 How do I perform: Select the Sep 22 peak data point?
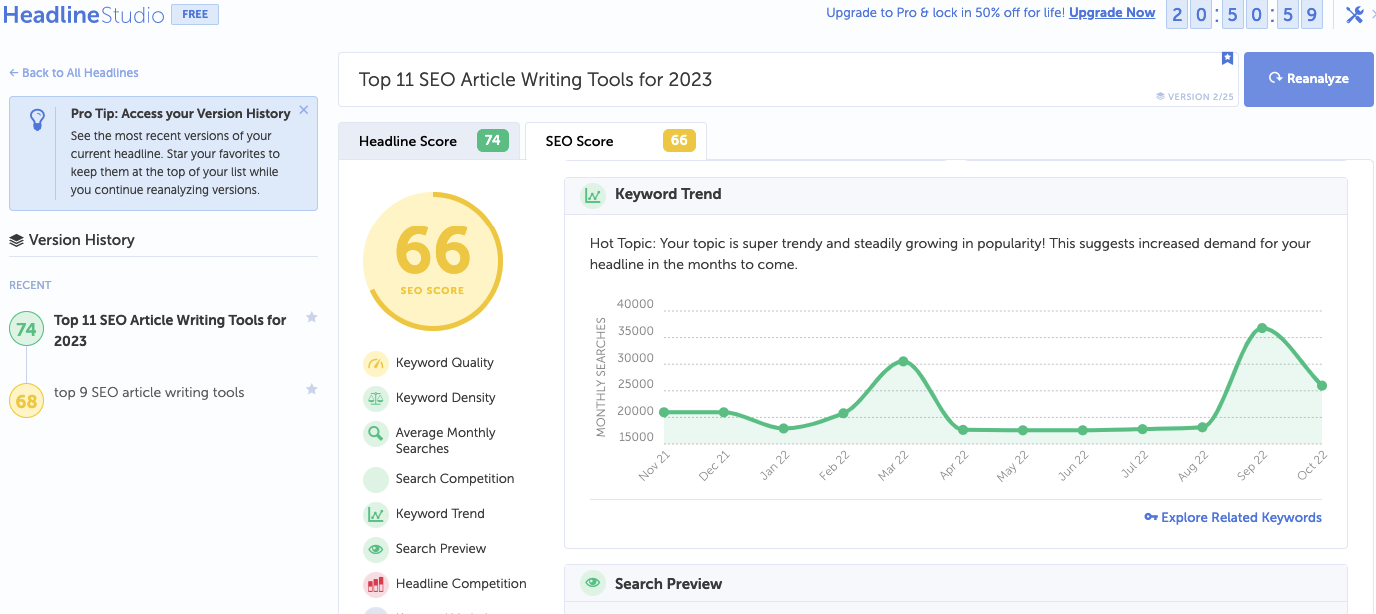[x=1262, y=327]
